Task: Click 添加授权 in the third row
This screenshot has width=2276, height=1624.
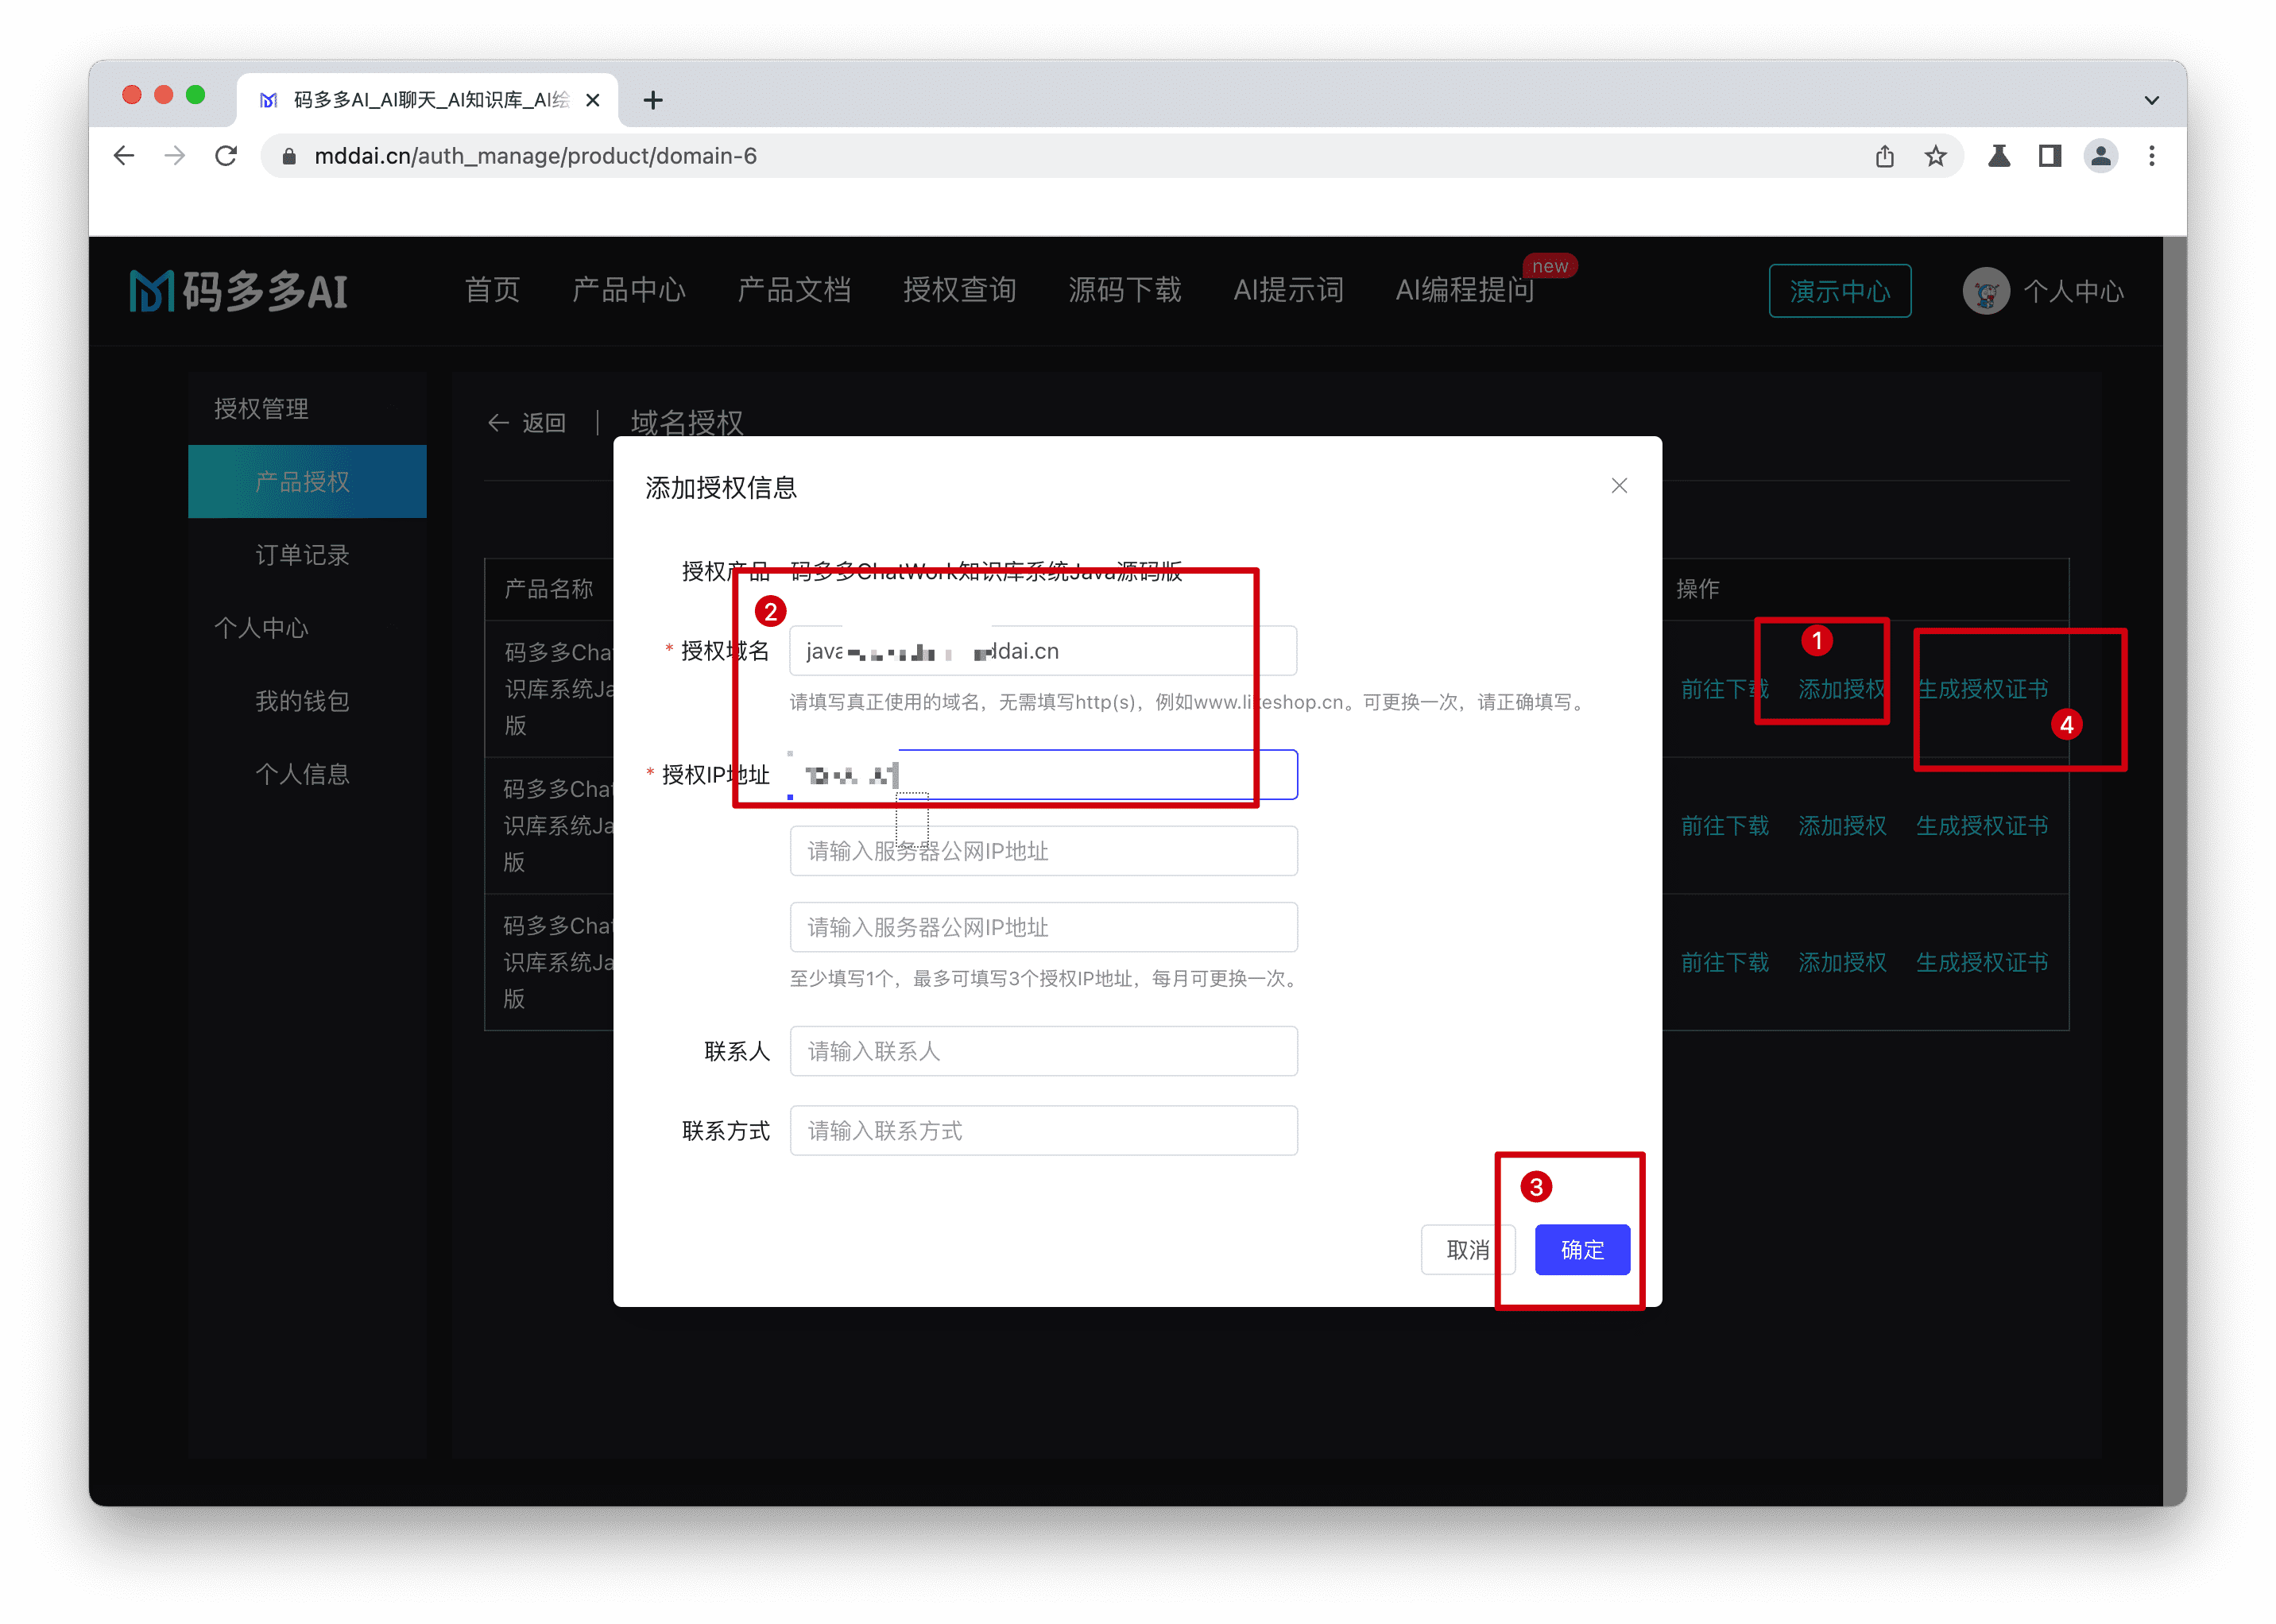Action: point(1842,962)
